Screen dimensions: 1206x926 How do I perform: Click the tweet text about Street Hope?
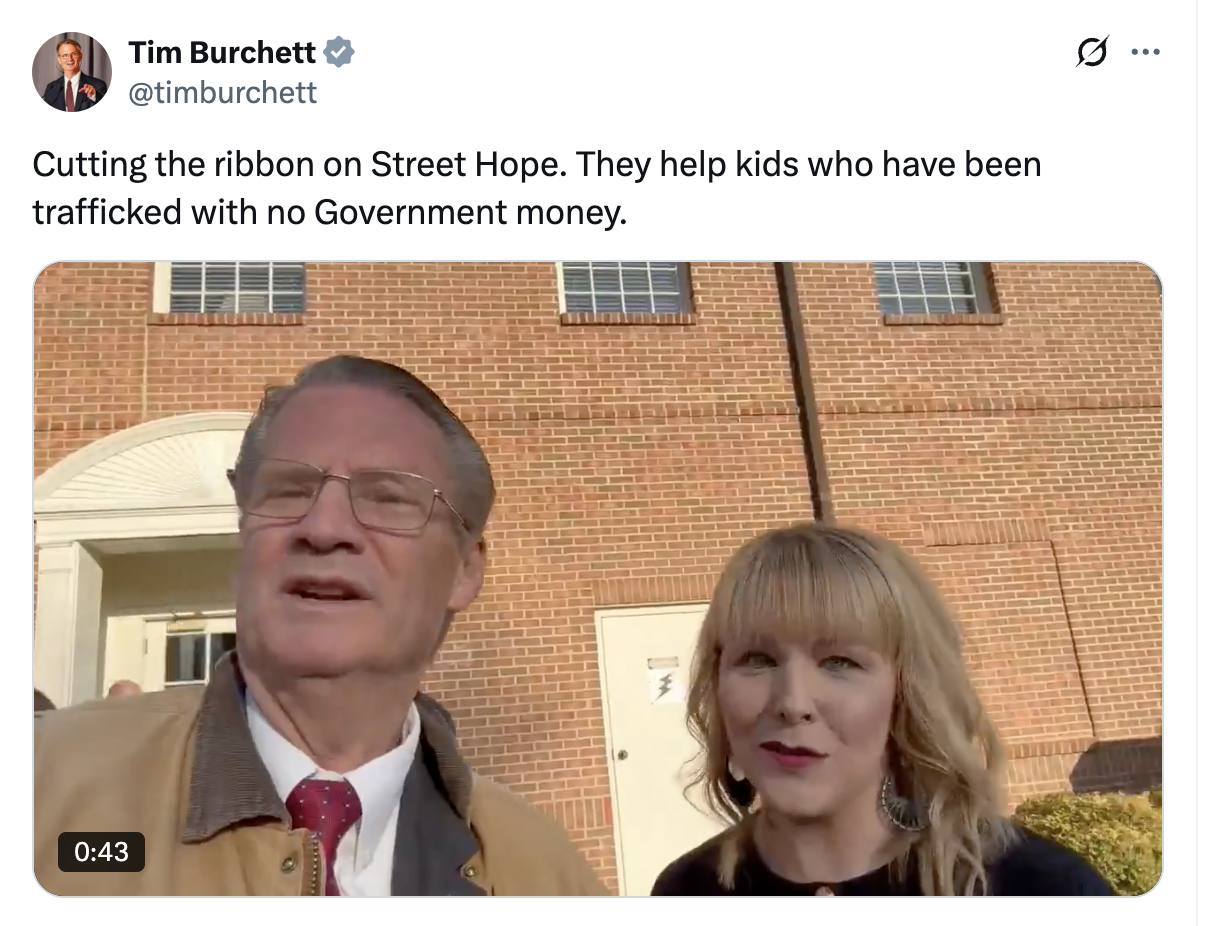(x=537, y=187)
